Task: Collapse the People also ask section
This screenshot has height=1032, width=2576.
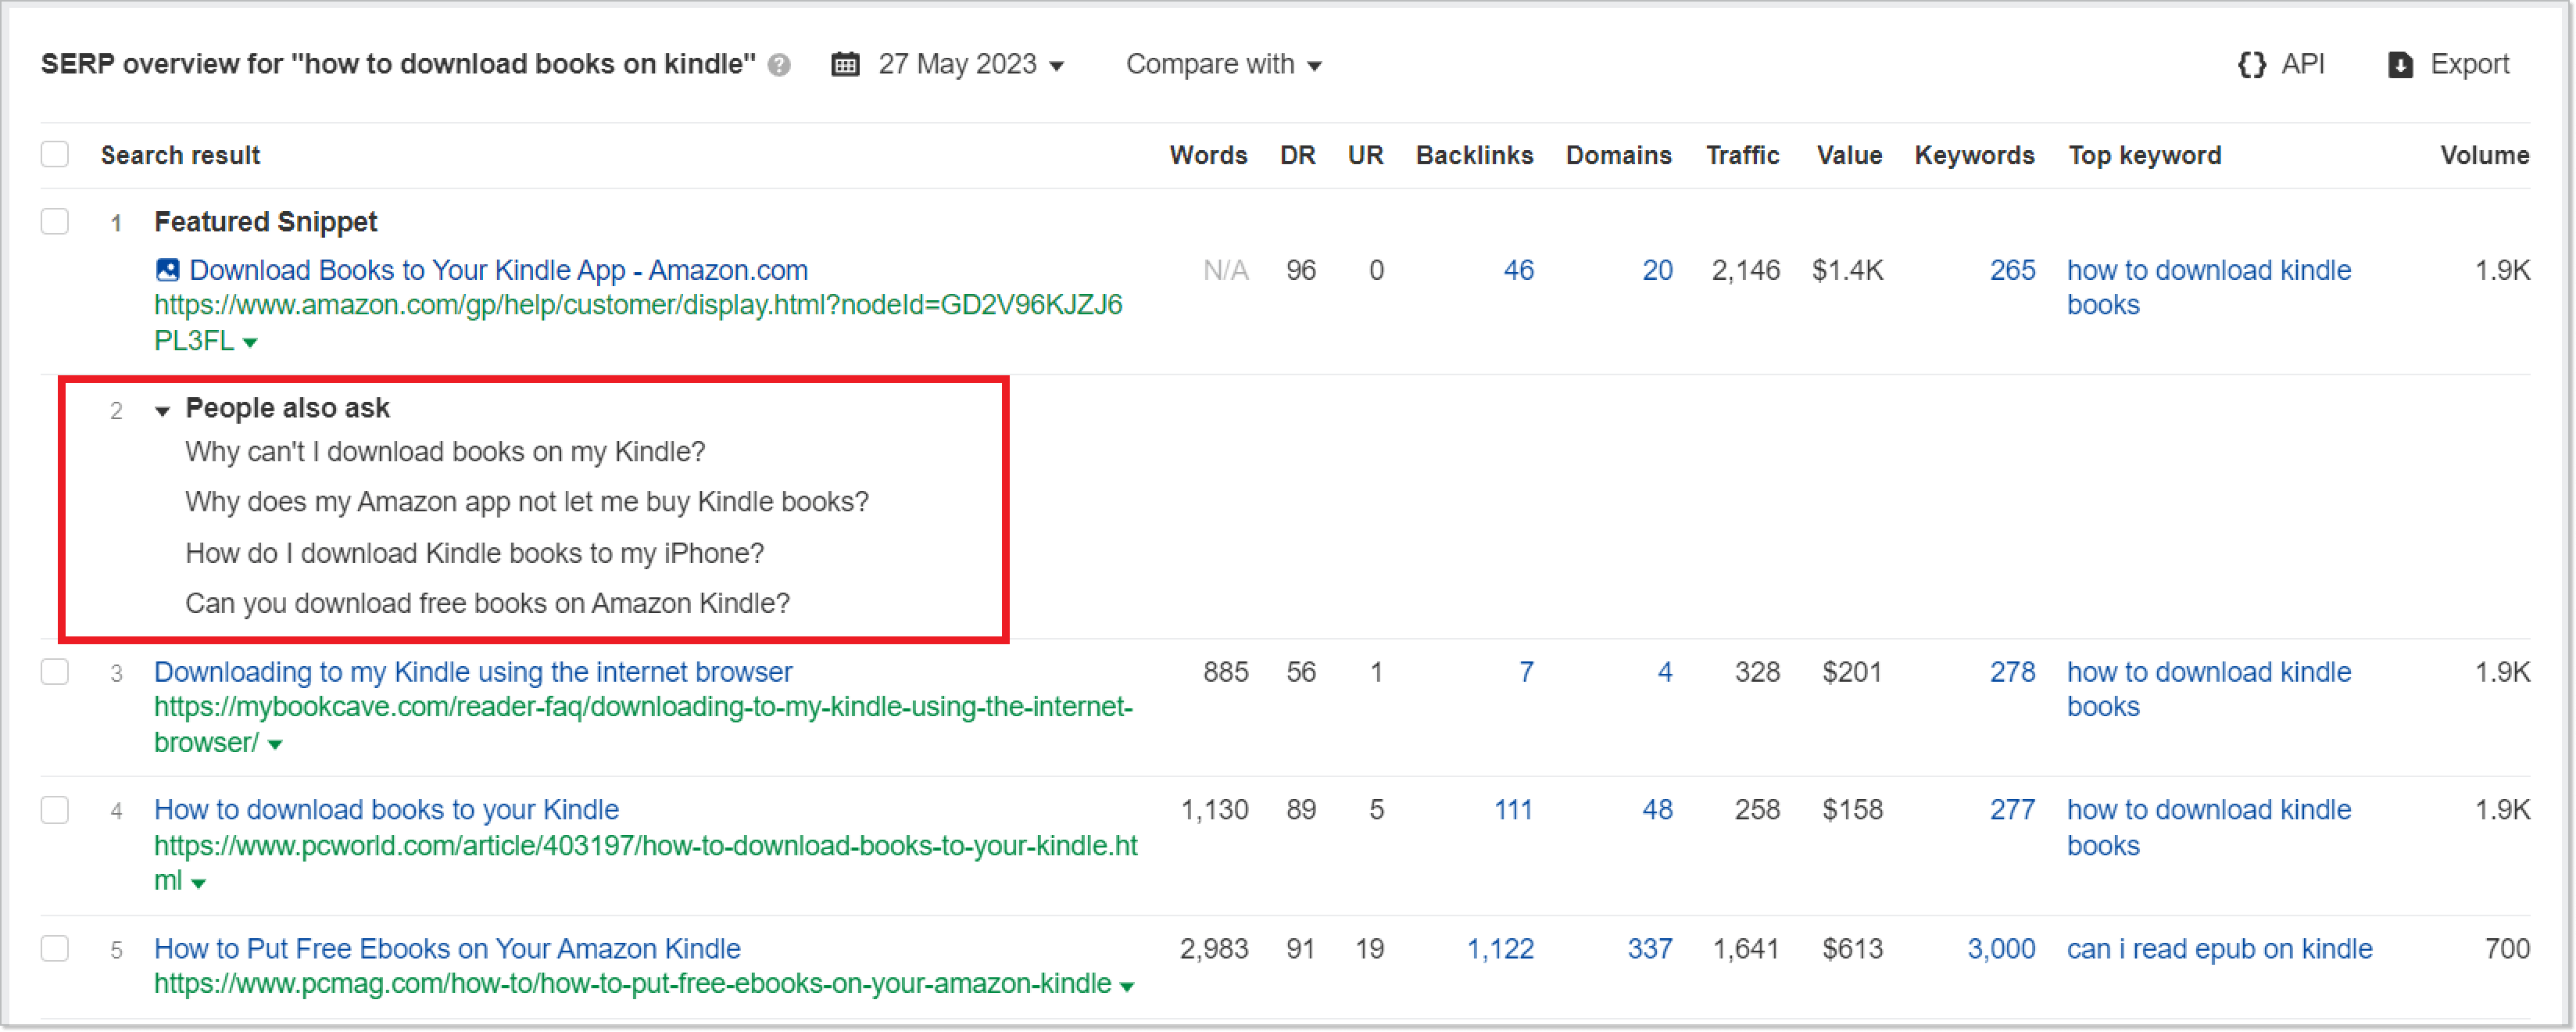Action: point(162,410)
